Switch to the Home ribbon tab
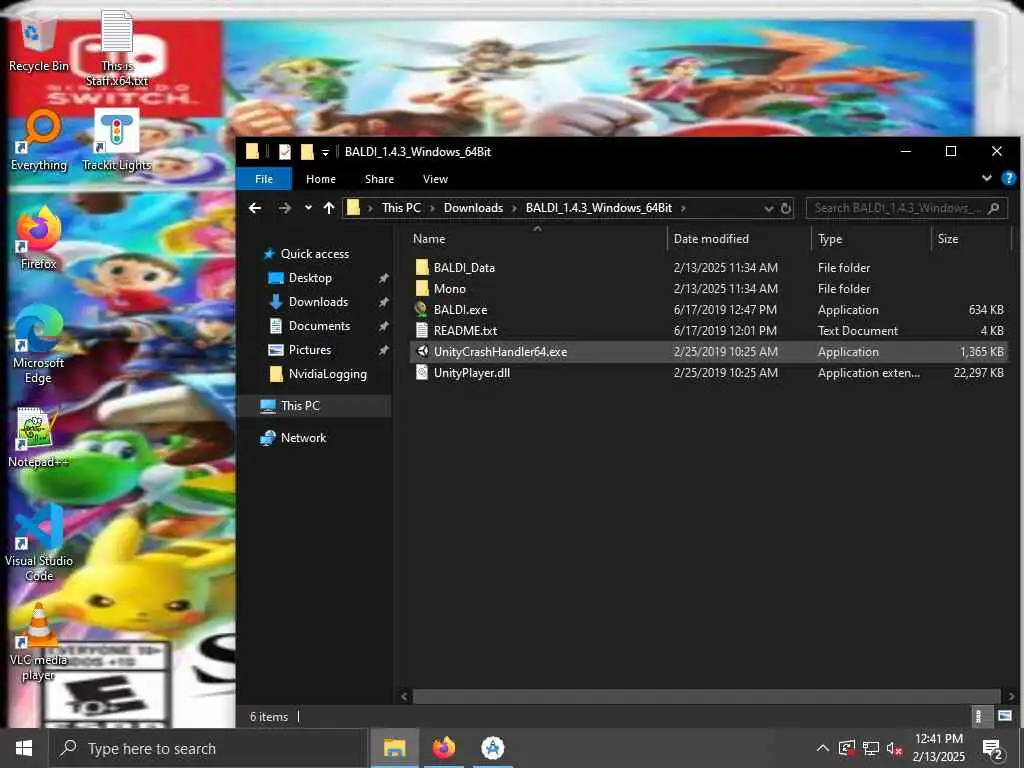 [321, 179]
